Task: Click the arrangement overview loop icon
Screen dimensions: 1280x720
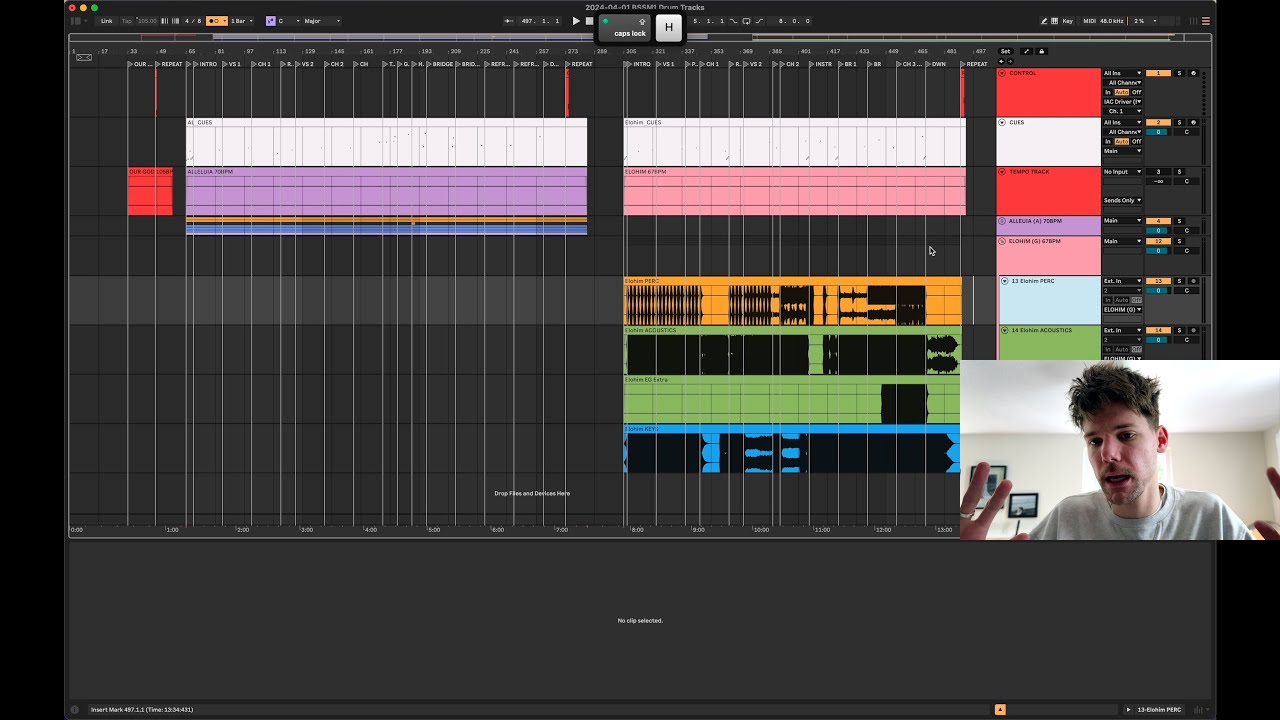Action: pyautogui.click(x=84, y=57)
